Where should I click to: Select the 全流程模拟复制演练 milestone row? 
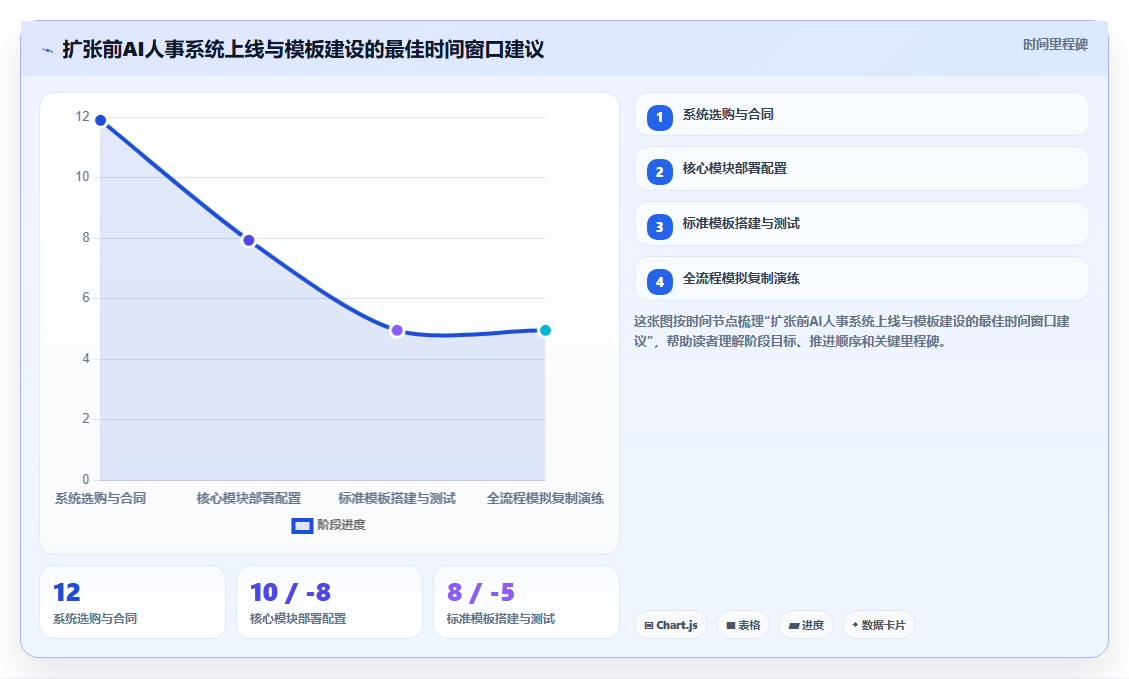coord(861,279)
